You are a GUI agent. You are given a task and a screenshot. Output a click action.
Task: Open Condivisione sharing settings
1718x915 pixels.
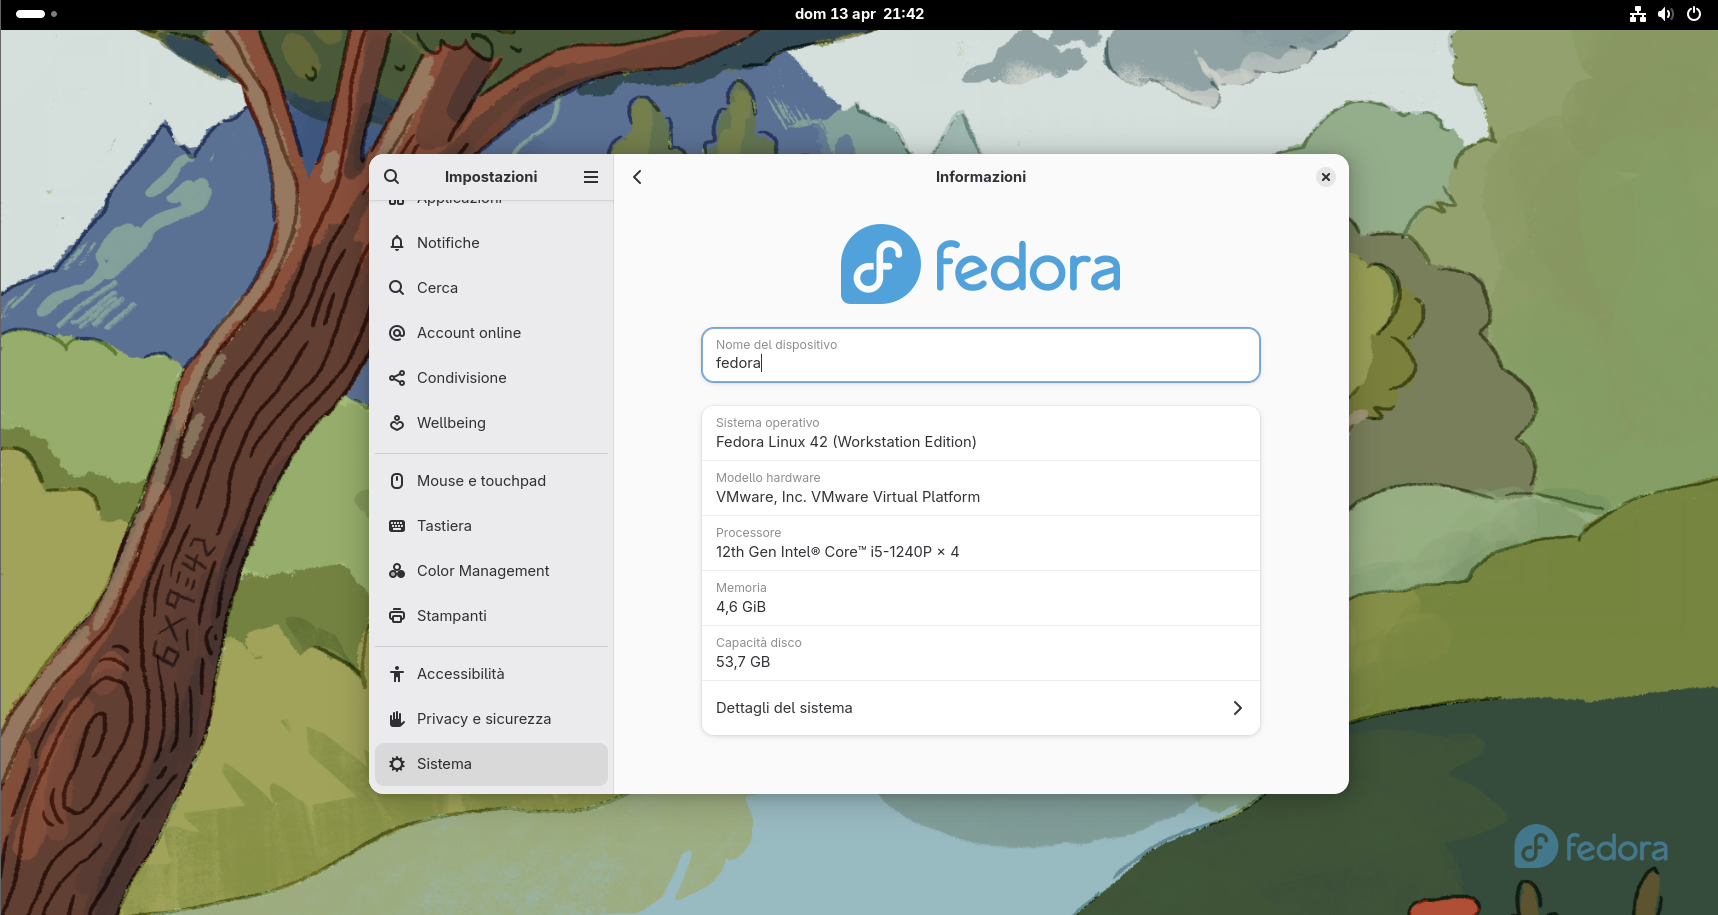461,377
